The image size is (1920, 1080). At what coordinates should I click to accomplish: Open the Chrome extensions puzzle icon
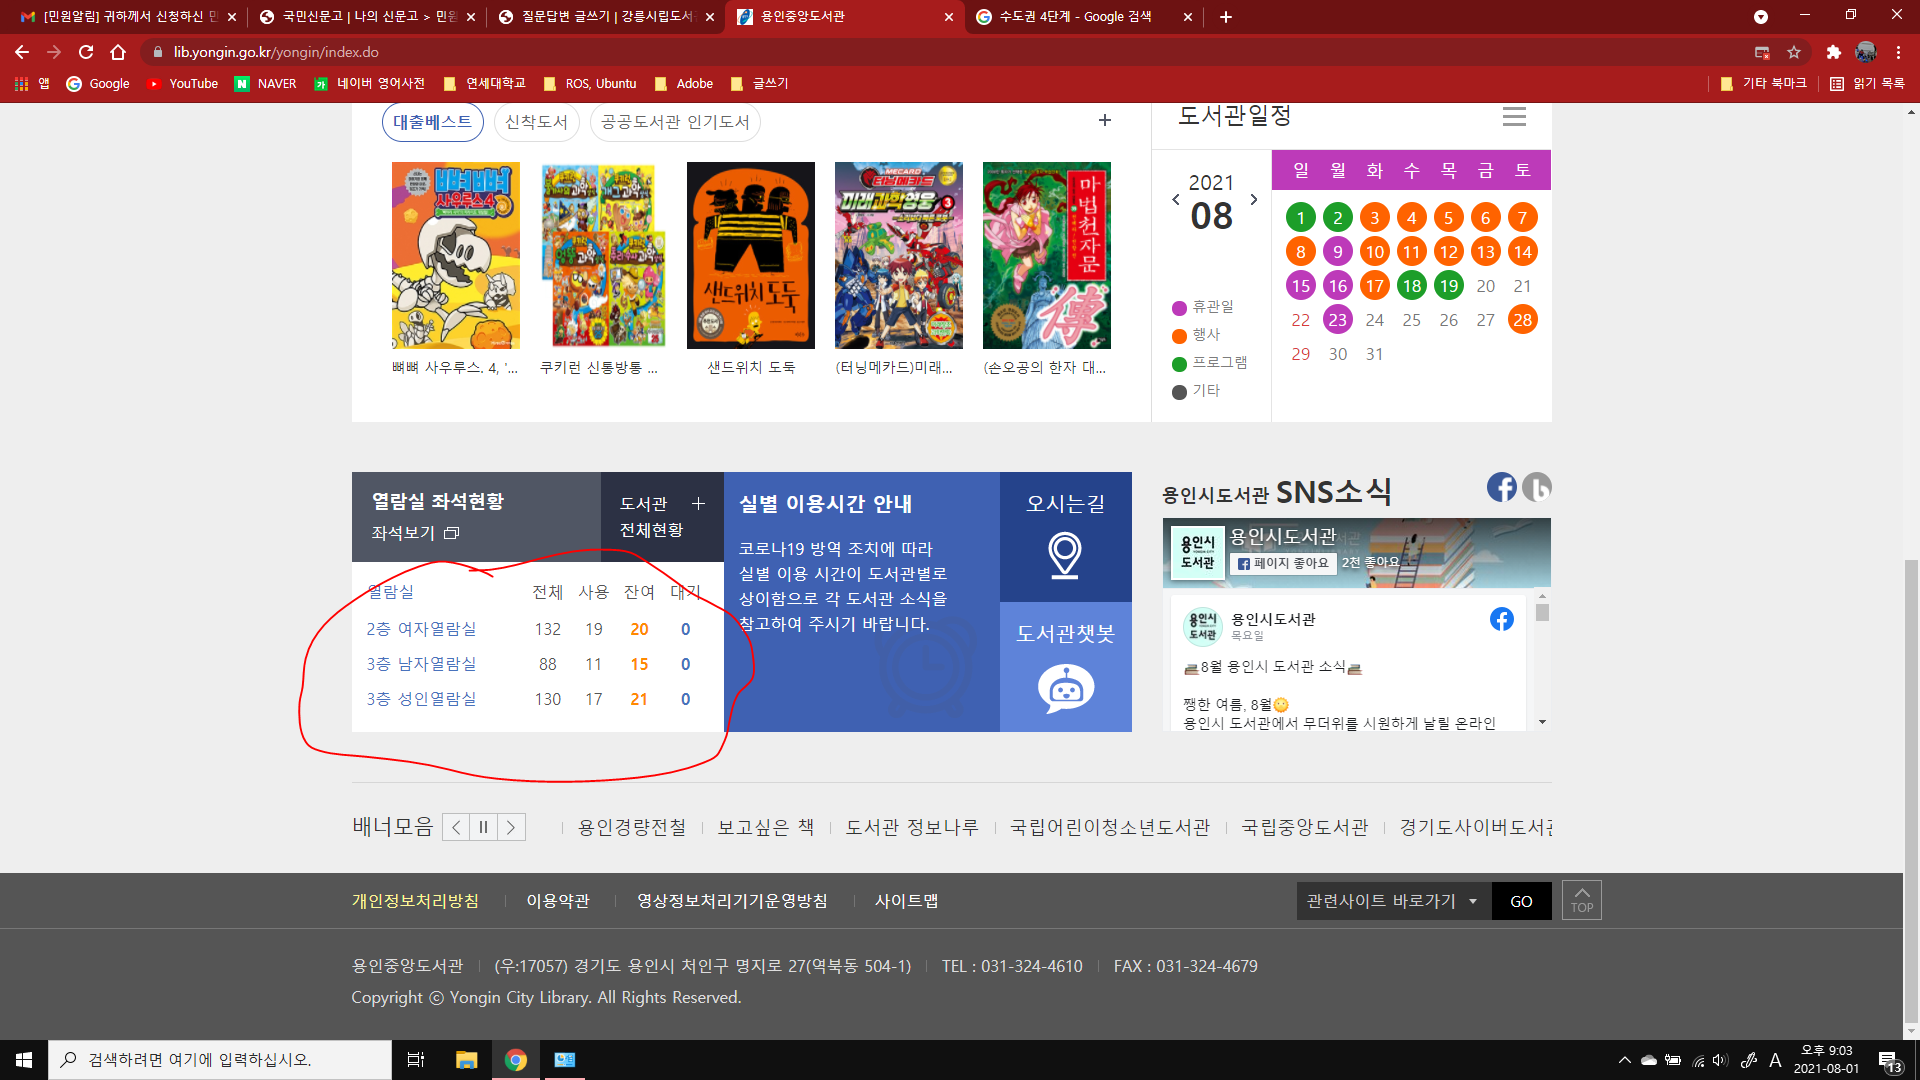click(x=1833, y=52)
